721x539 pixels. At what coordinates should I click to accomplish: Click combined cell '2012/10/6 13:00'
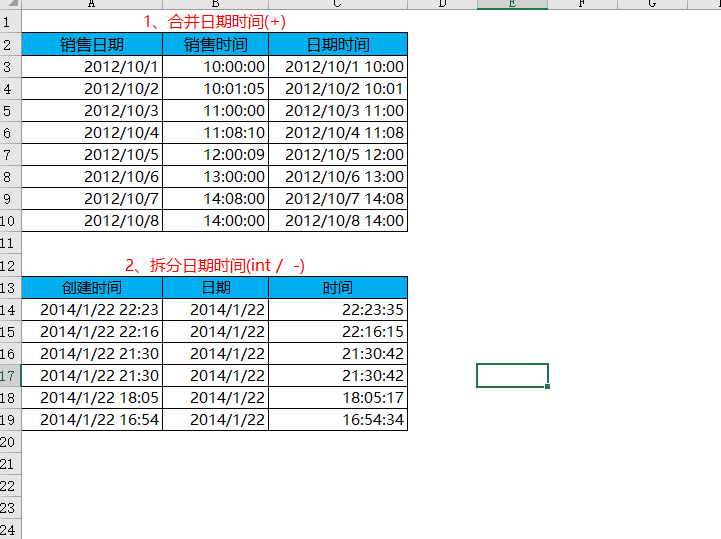pos(338,177)
